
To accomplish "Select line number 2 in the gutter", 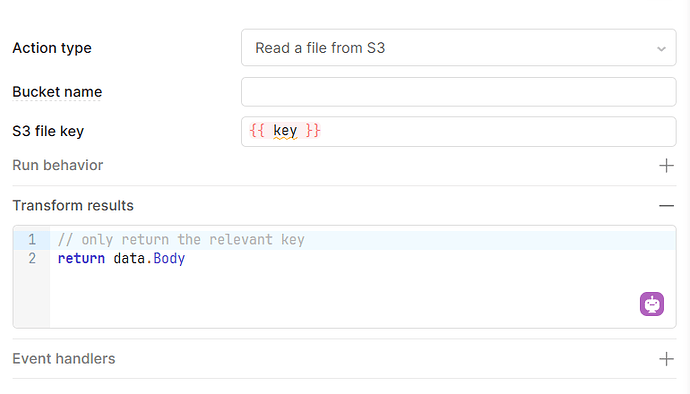I will (32, 258).
